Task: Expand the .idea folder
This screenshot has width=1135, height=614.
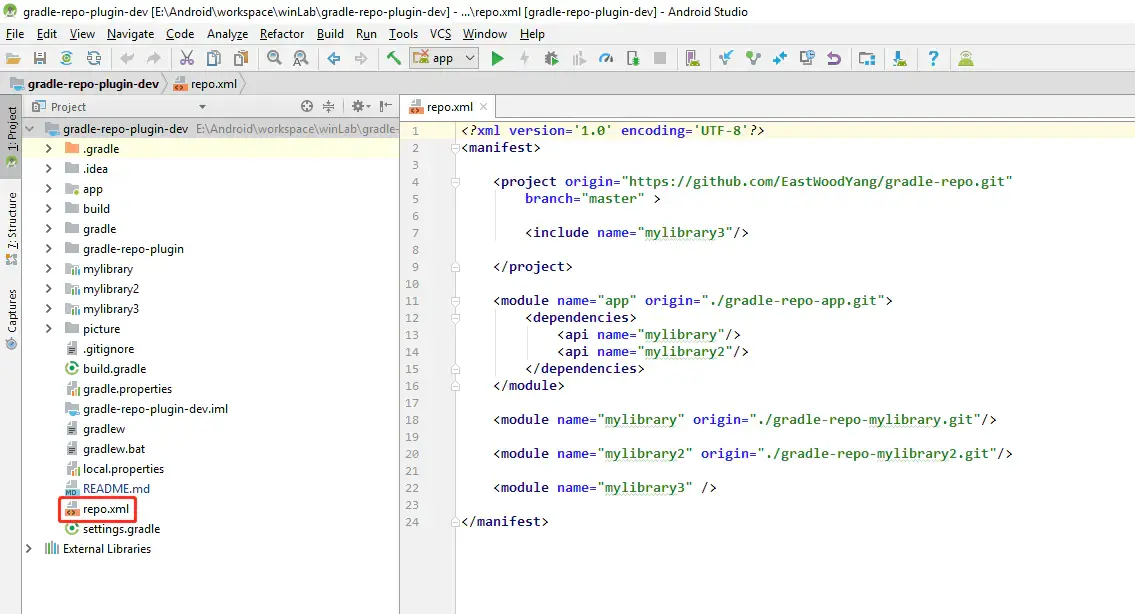Action: [48, 169]
